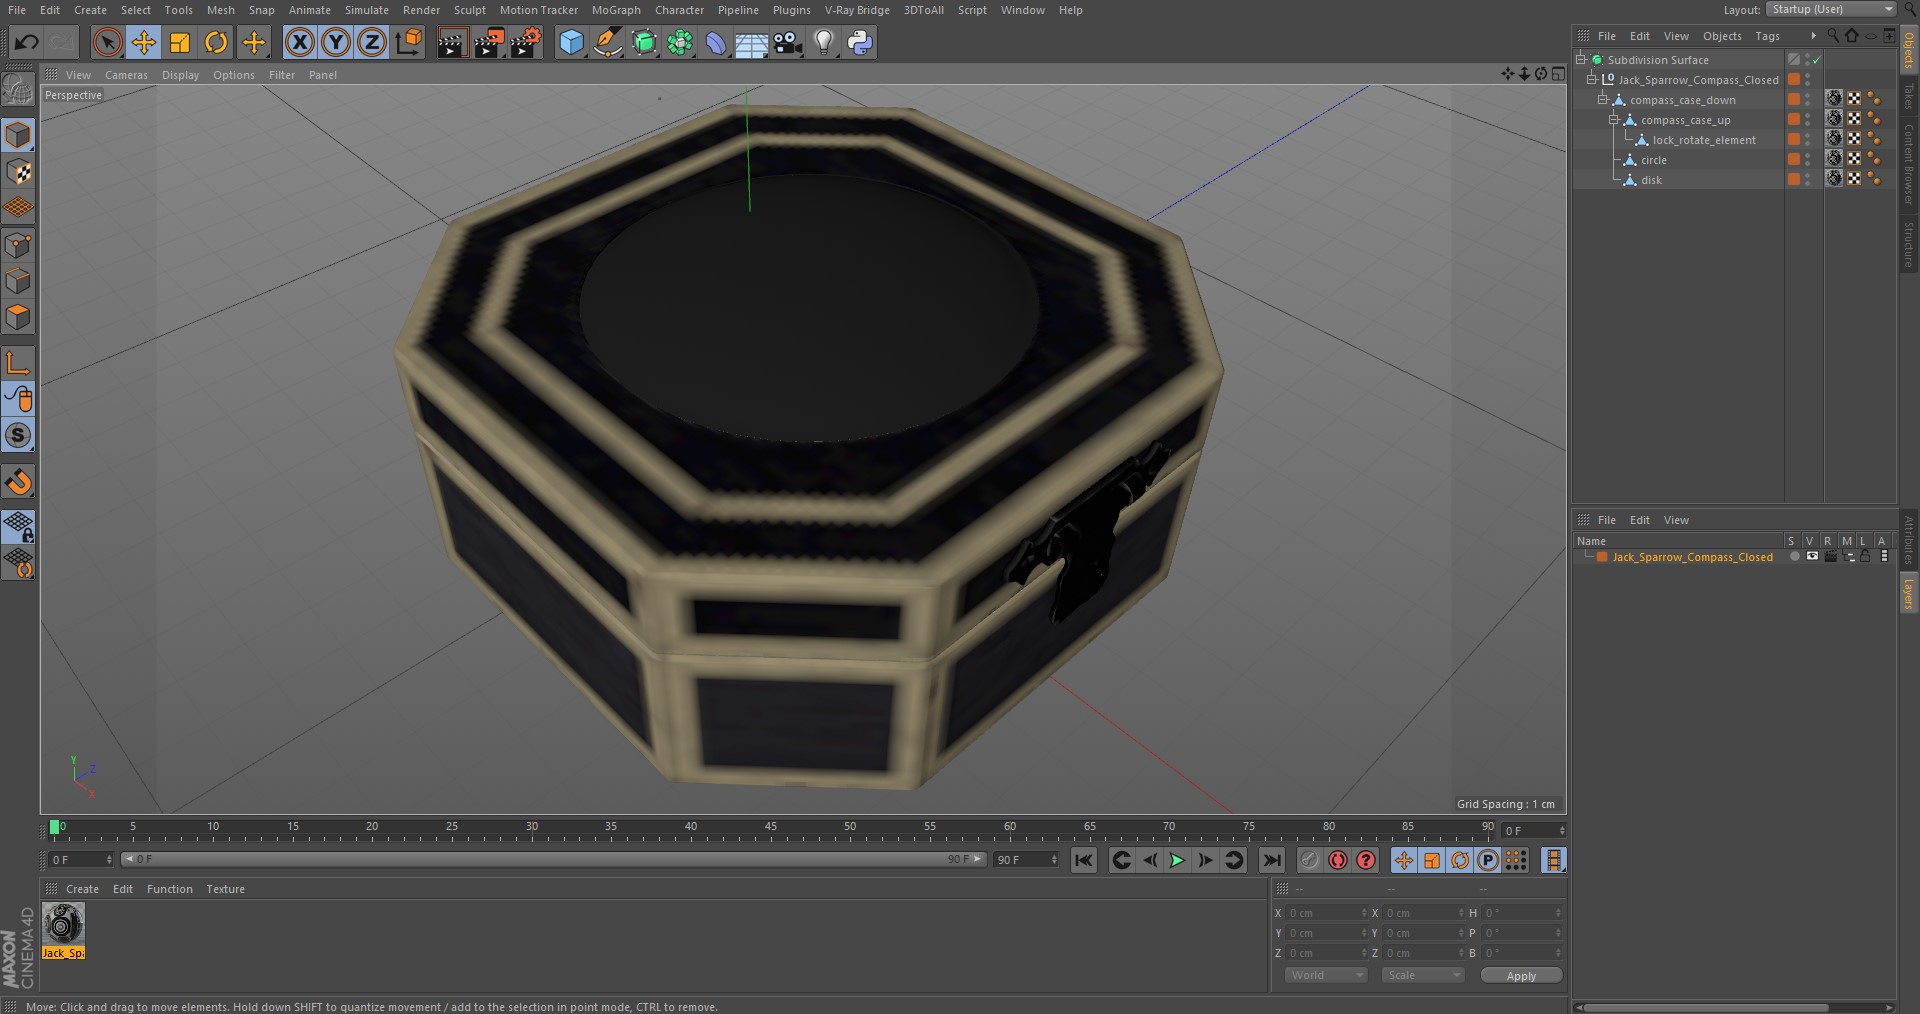Open the spline Pen tool
The width and height of the screenshot is (1920, 1014).
point(608,42)
